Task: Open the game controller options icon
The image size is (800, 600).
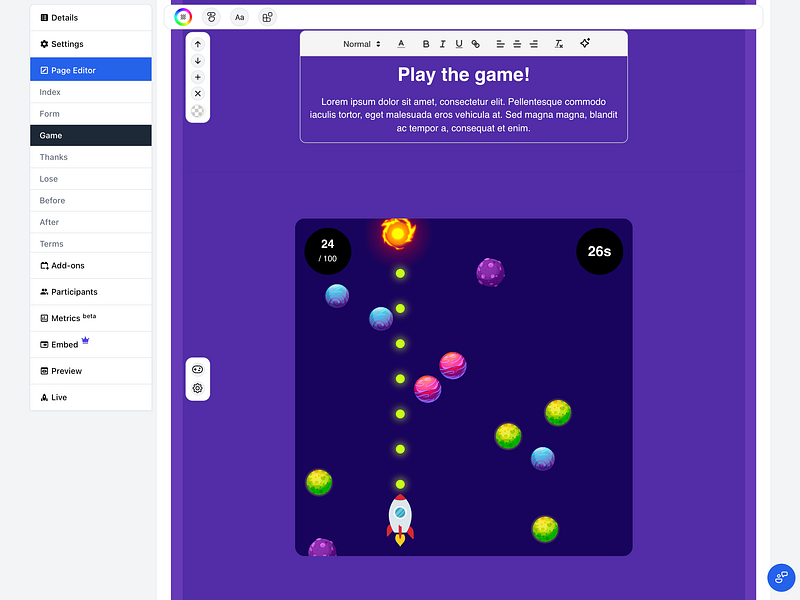Action: (x=198, y=369)
